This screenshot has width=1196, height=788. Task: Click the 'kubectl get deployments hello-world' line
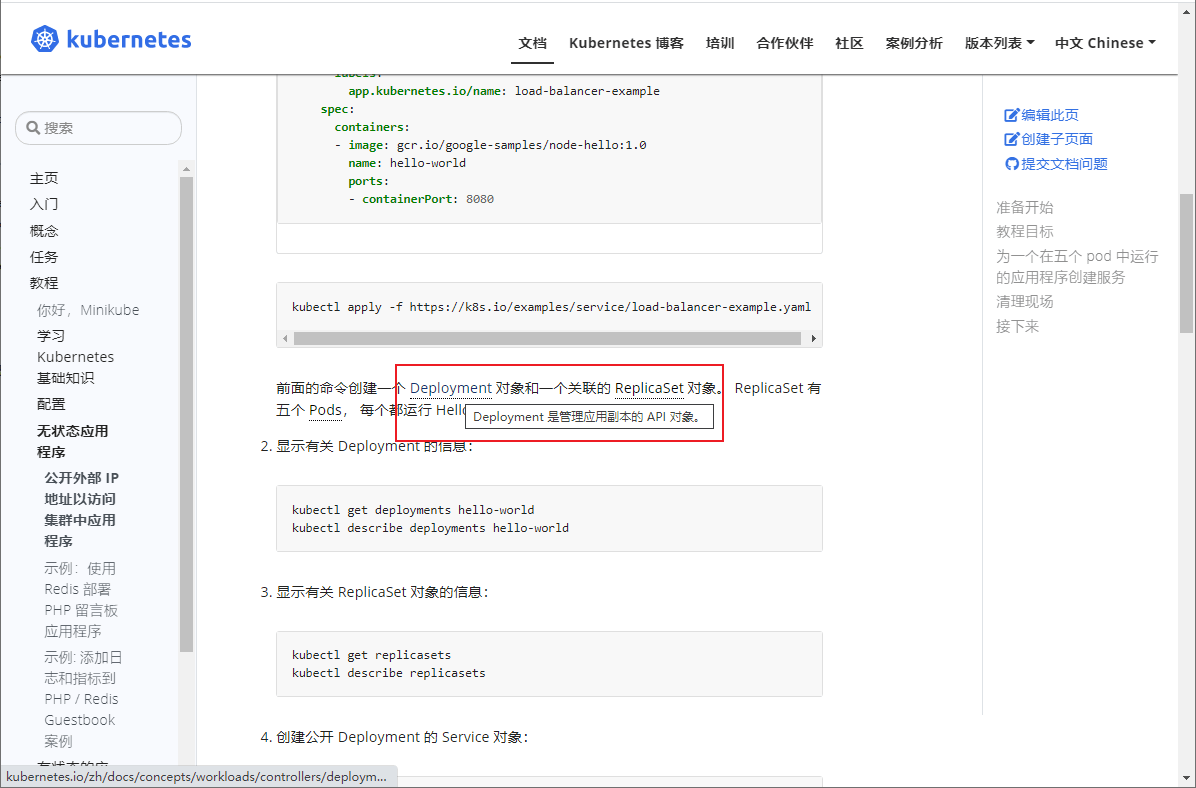(413, 510)
